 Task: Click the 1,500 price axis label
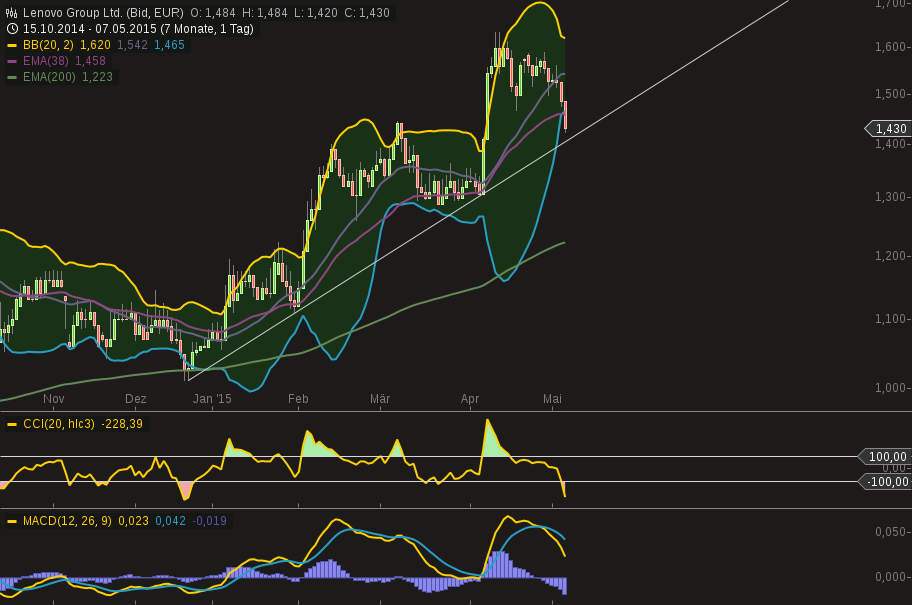pyautogui.click(x=890, y=94)
